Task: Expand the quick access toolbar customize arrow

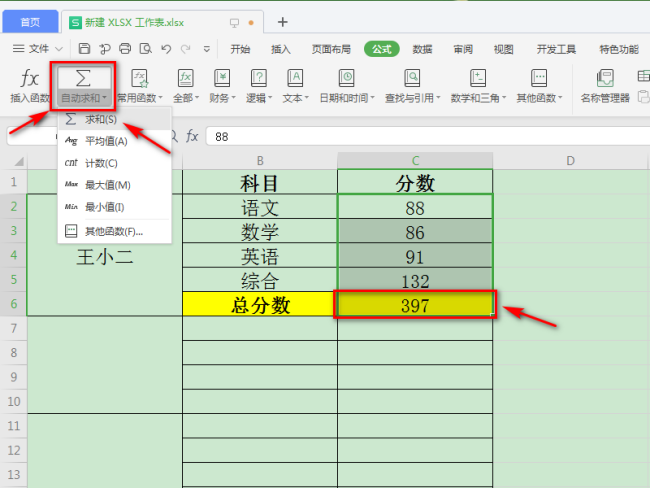Action: [x=206, y=49]
